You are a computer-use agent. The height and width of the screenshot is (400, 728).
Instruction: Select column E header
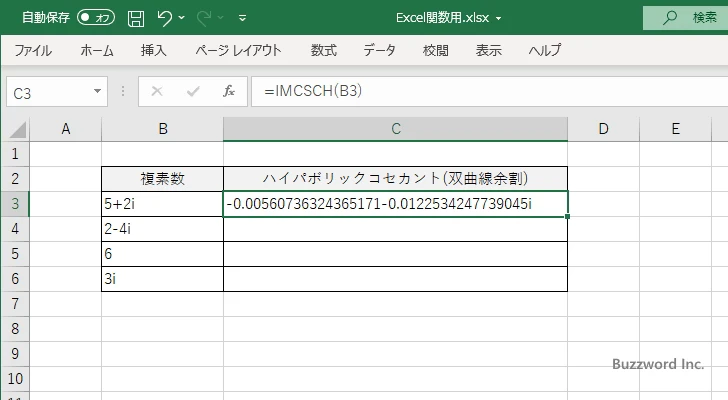tap(675, 129)
